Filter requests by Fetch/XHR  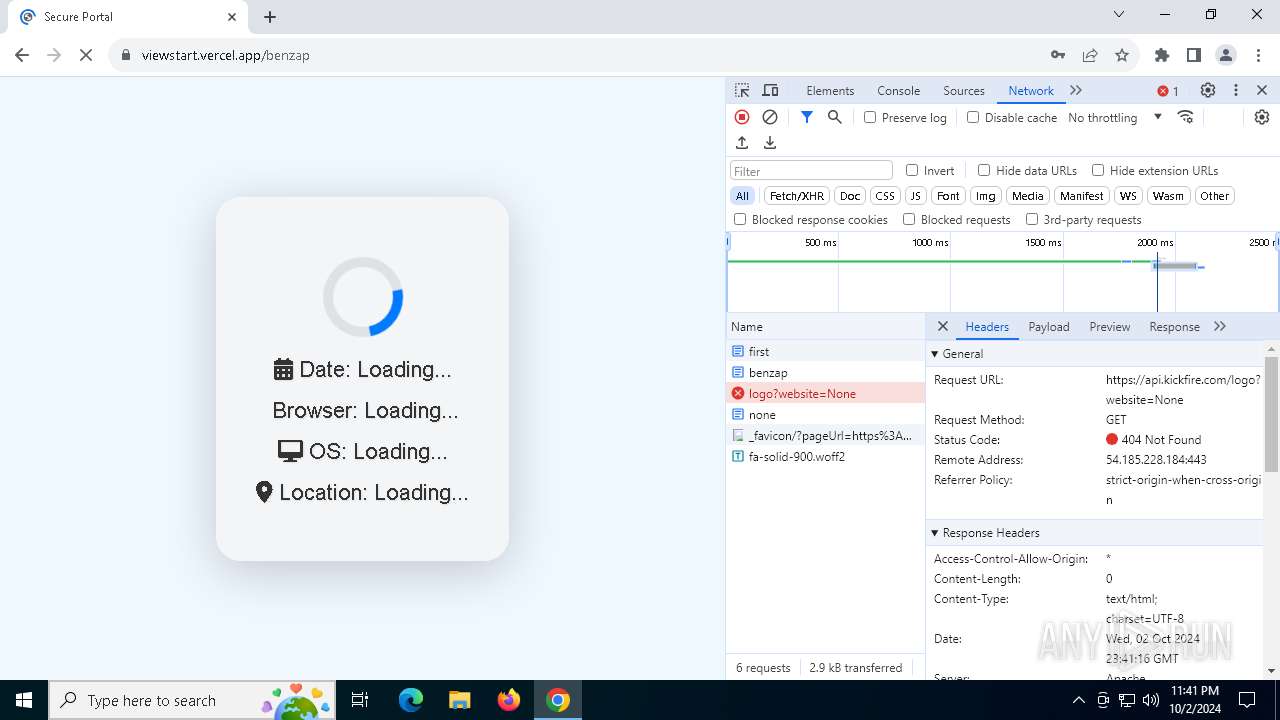[x=797, y=196]
